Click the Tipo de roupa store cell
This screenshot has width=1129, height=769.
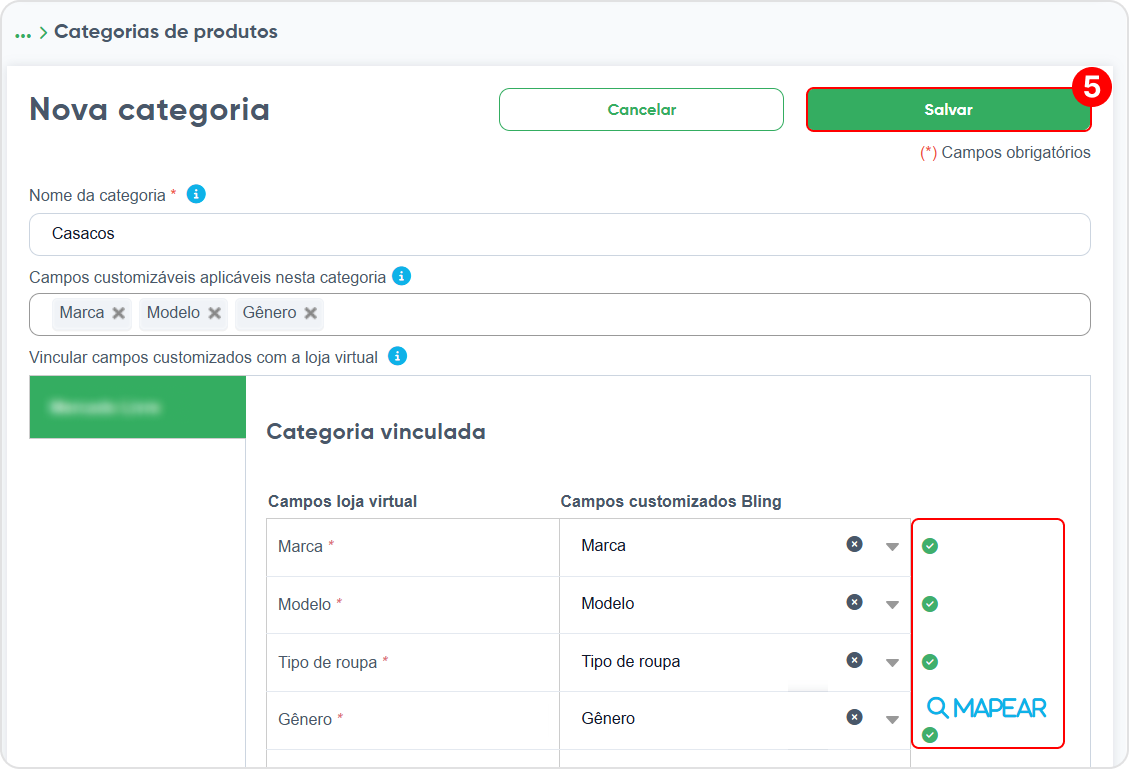pyautogui.click(x=413, y=662)
